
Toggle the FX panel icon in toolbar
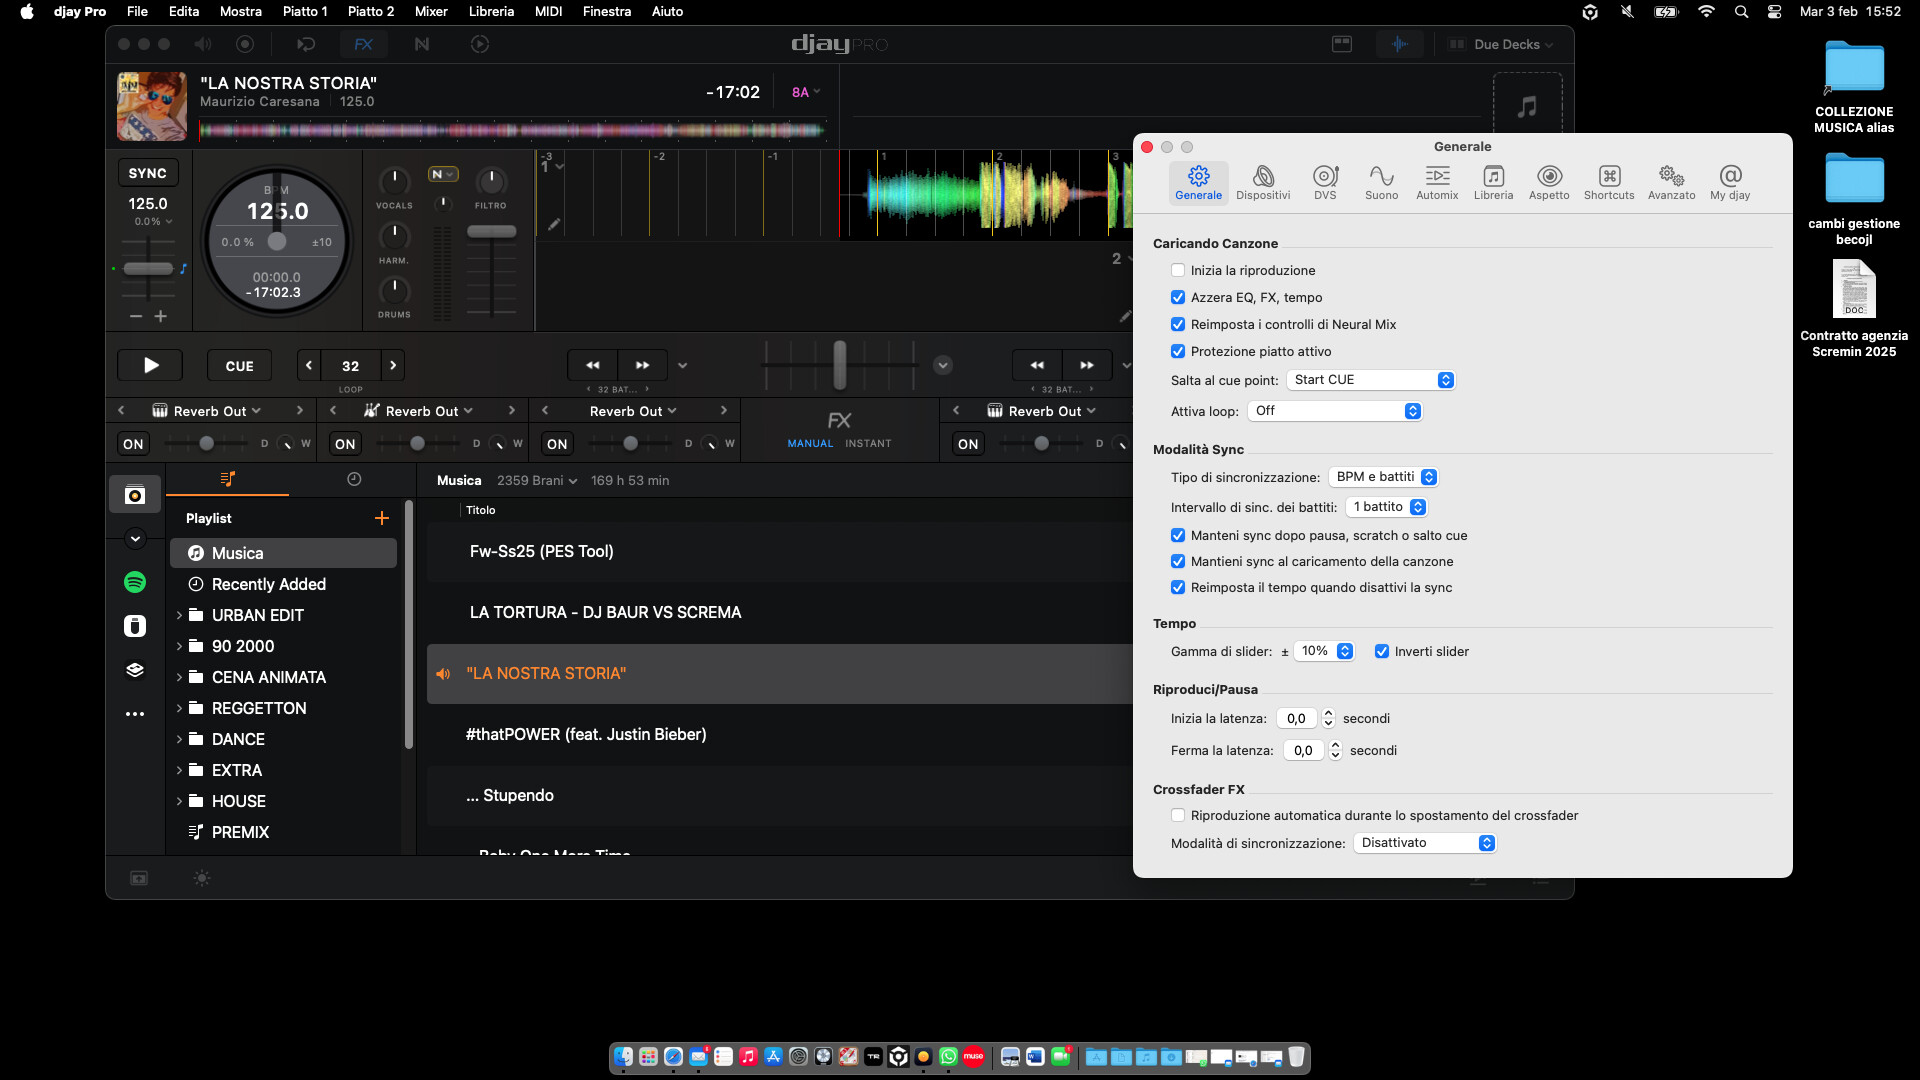363,44
